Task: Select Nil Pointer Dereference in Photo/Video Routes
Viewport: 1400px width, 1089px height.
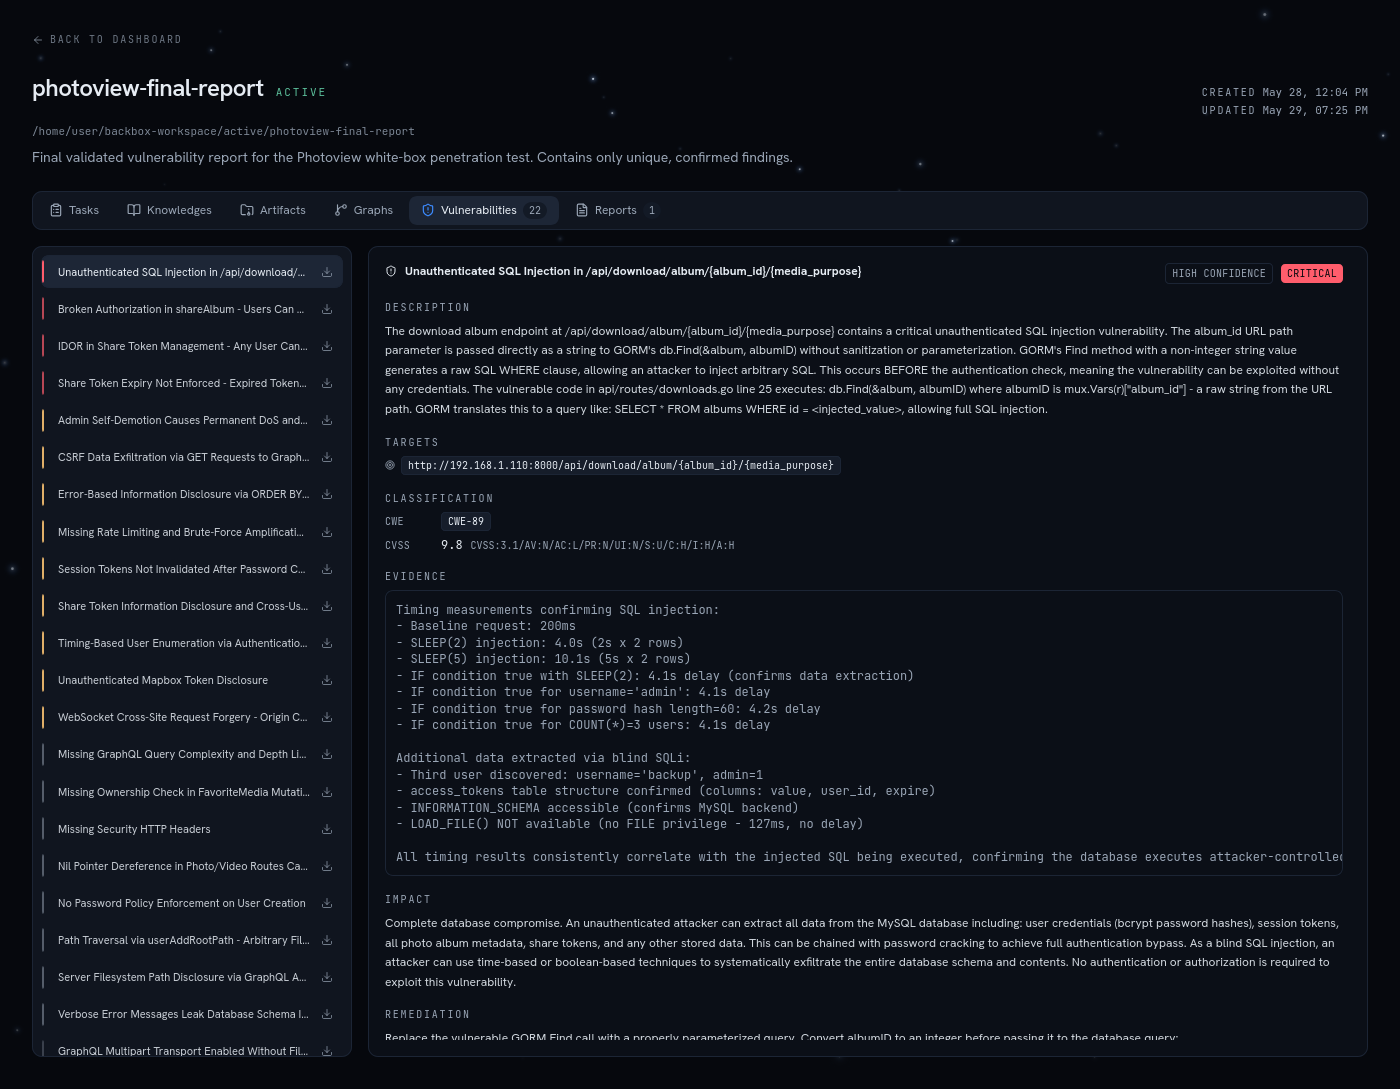Action: coord(192,866)
